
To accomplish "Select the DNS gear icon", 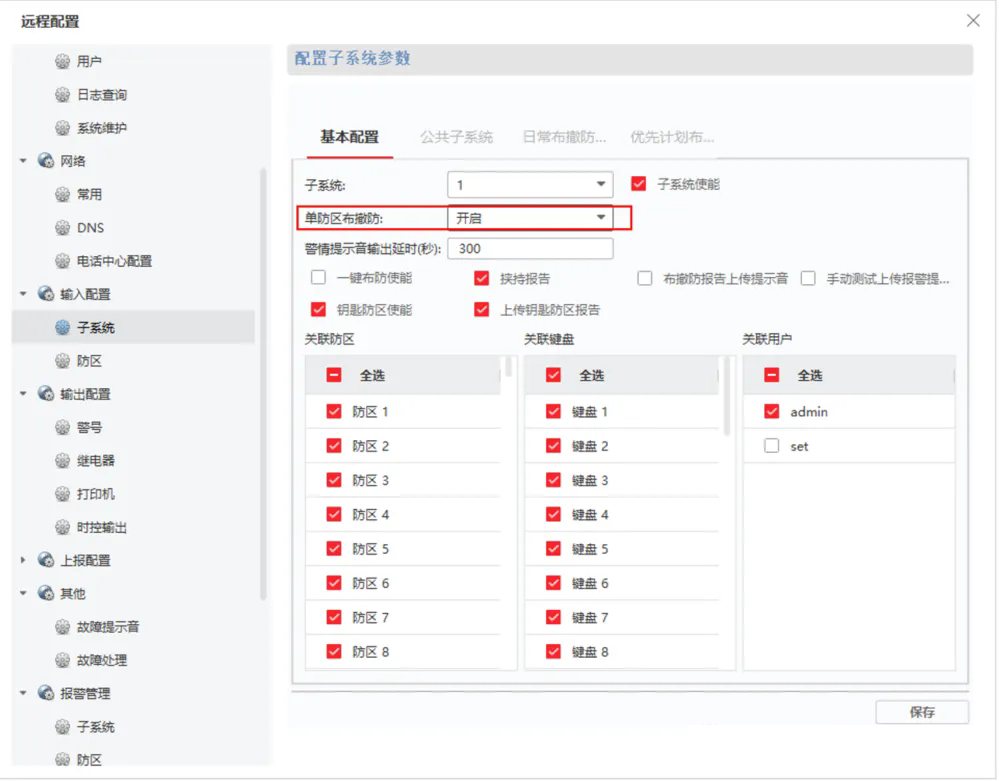I will pyautogui.click(x=62, y=228).
